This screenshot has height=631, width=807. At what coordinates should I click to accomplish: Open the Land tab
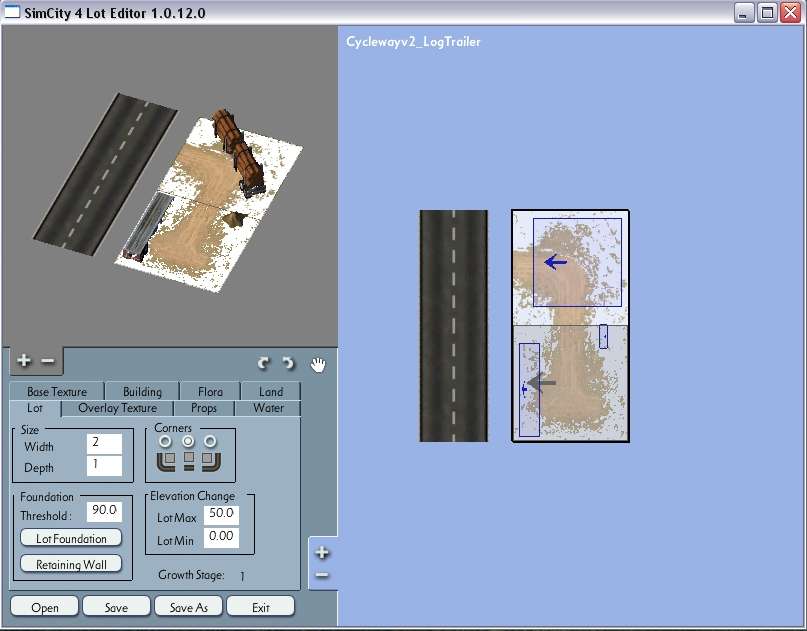point(271,392)
